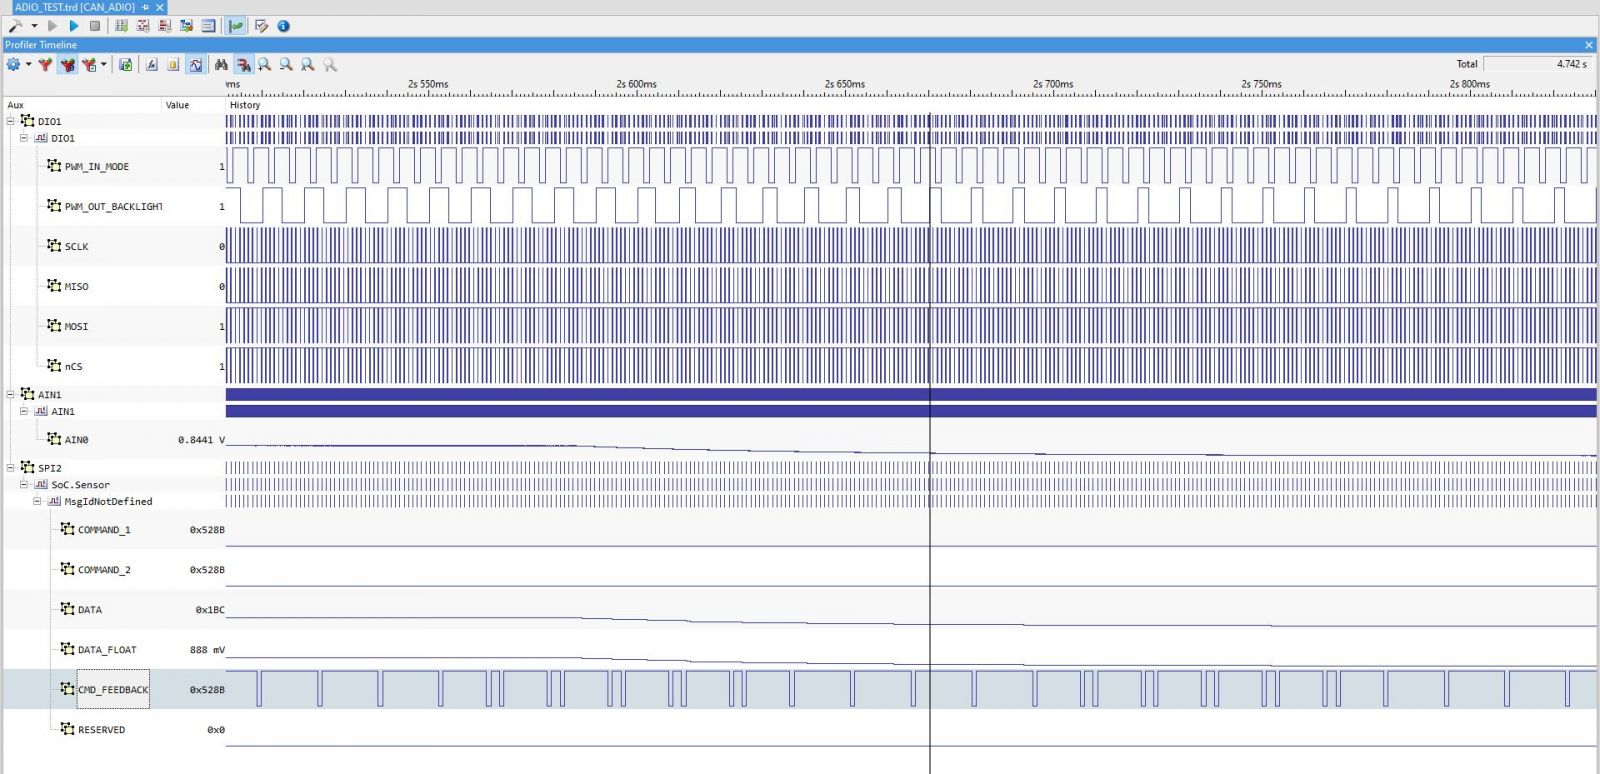1600x774 pixels.
Task: Collapse the nested AIN1 node
Action: click(24, 411)
